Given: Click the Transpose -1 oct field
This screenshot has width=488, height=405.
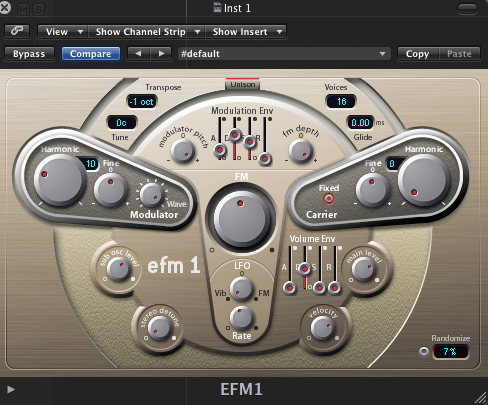Looking at the screenshot, I should tap(142, 102).
